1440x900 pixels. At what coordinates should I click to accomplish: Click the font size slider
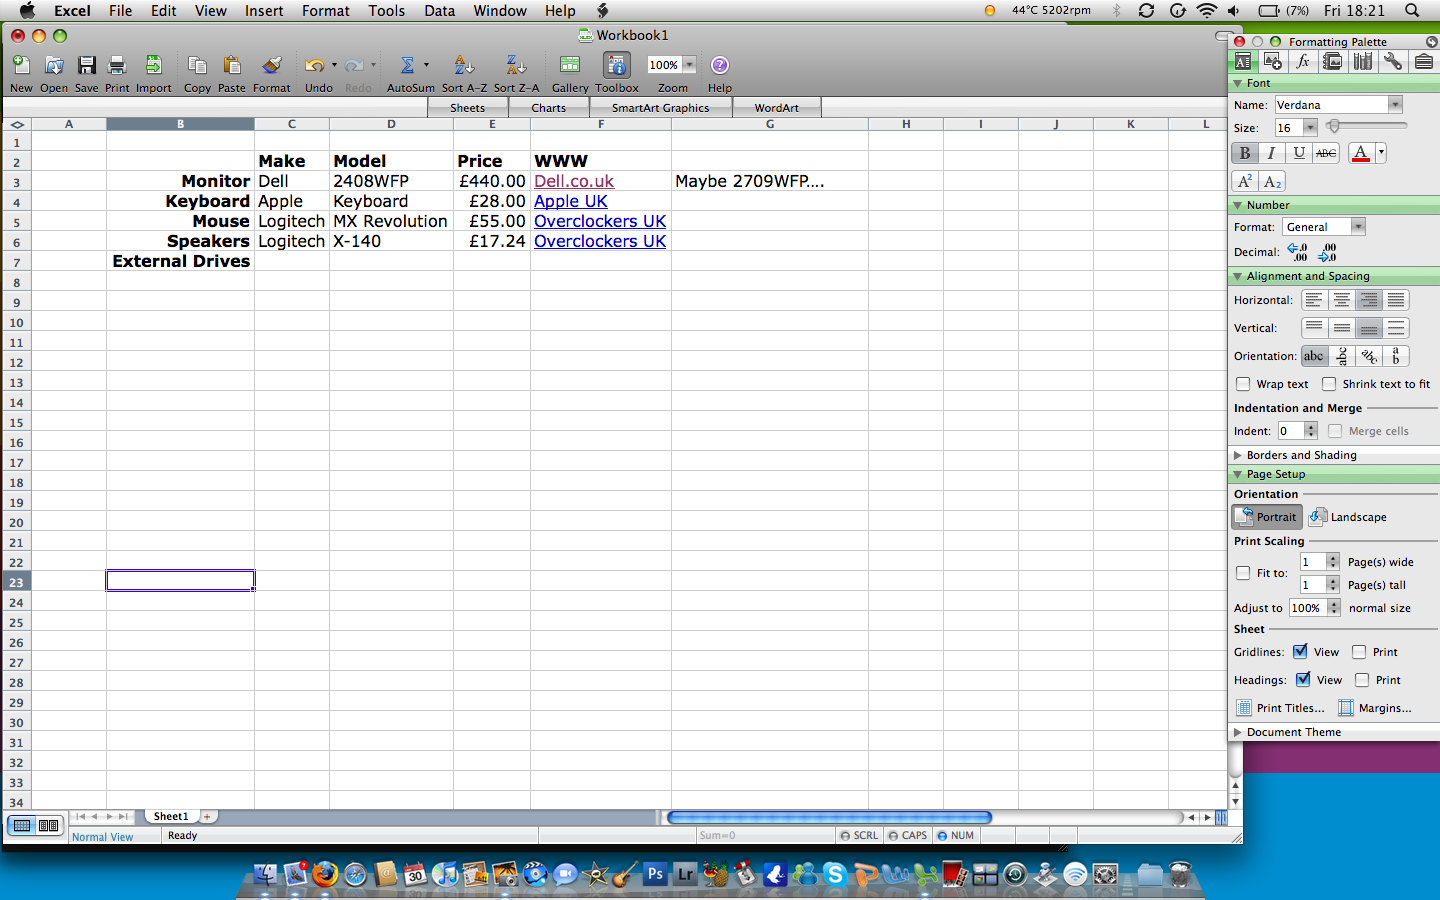pos(1366,126)
